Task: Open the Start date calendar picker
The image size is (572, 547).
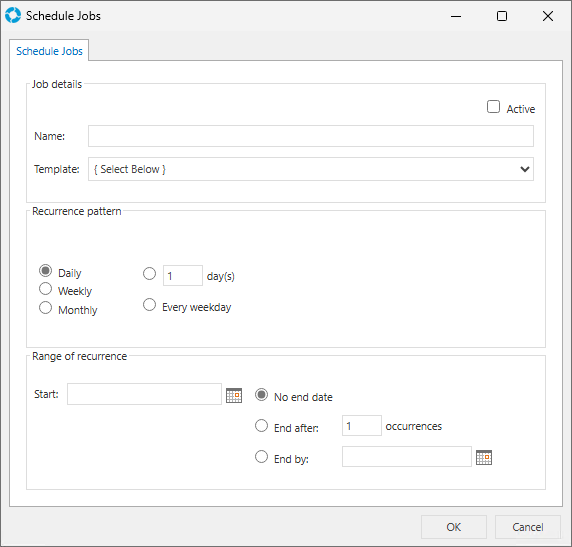Action: point(234,396)
